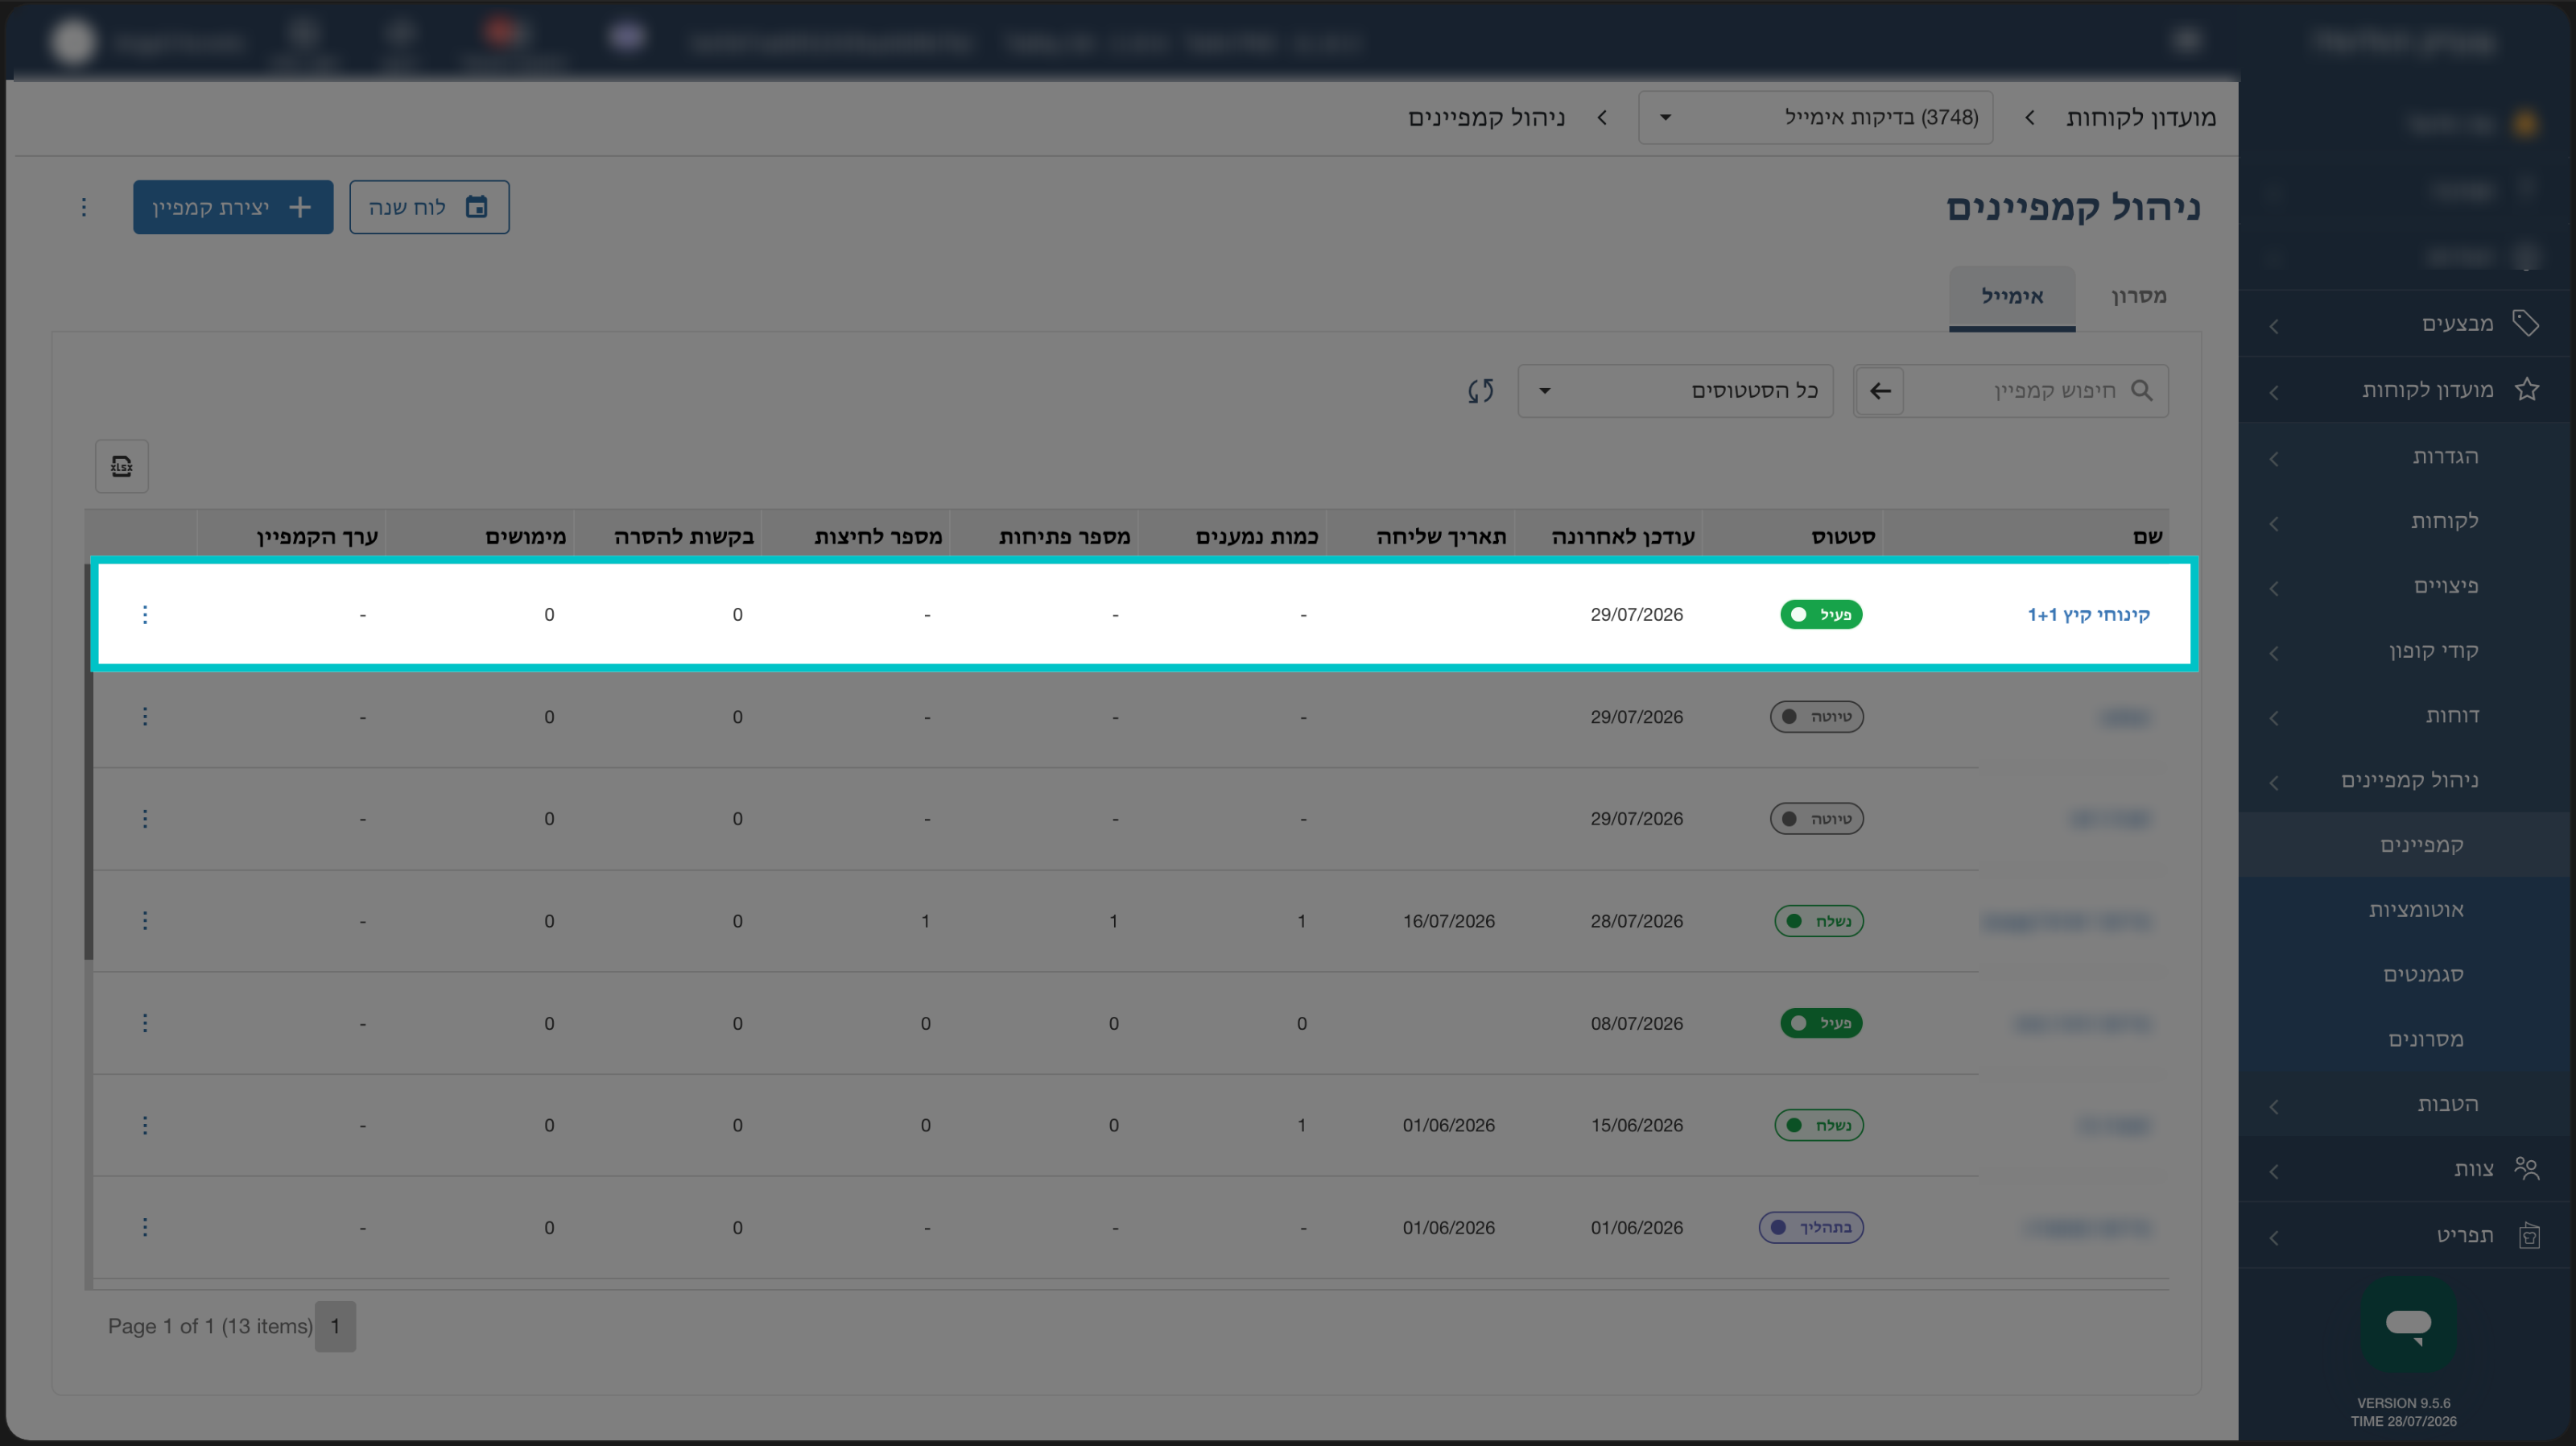Open סגמנטים in the sidebar
The image size is (2576, 1446).
[x=2405, y=974]
